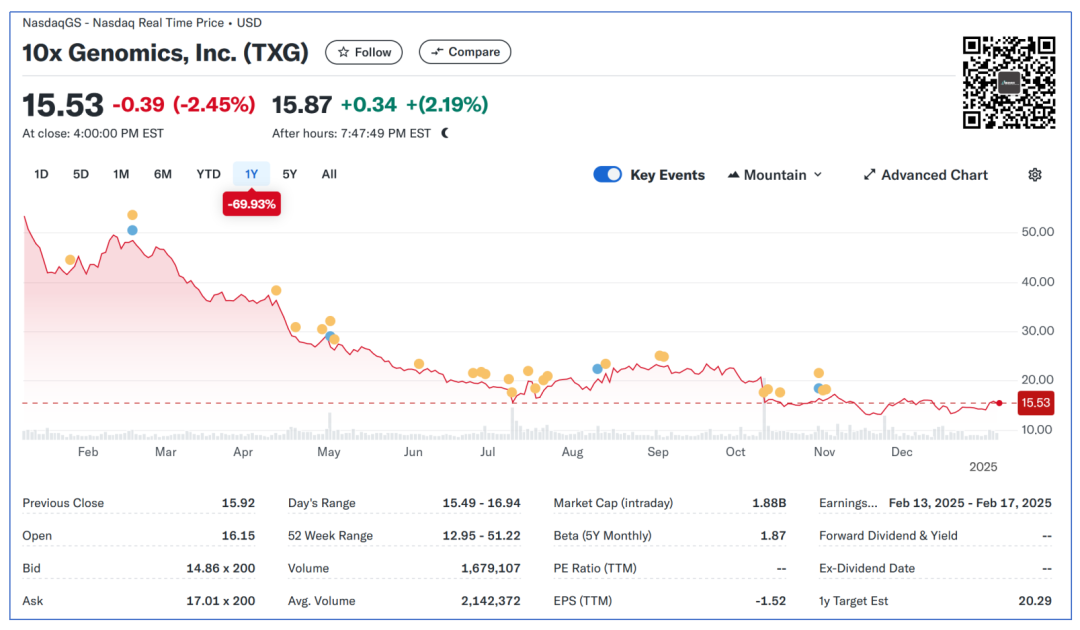The image size is (1080, 630).
Task: Click the Mountain chart type icon
Action: 733,175
